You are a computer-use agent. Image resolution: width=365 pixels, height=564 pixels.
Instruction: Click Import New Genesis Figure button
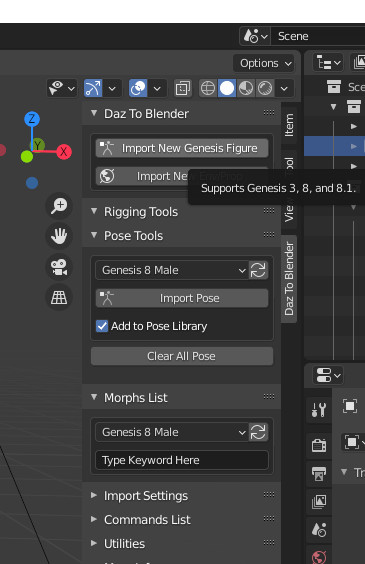coord(182,148)
